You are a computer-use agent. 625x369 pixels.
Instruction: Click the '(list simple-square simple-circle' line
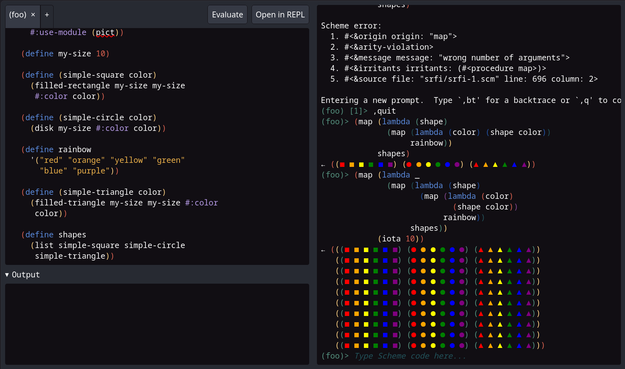tap(108, 245)
